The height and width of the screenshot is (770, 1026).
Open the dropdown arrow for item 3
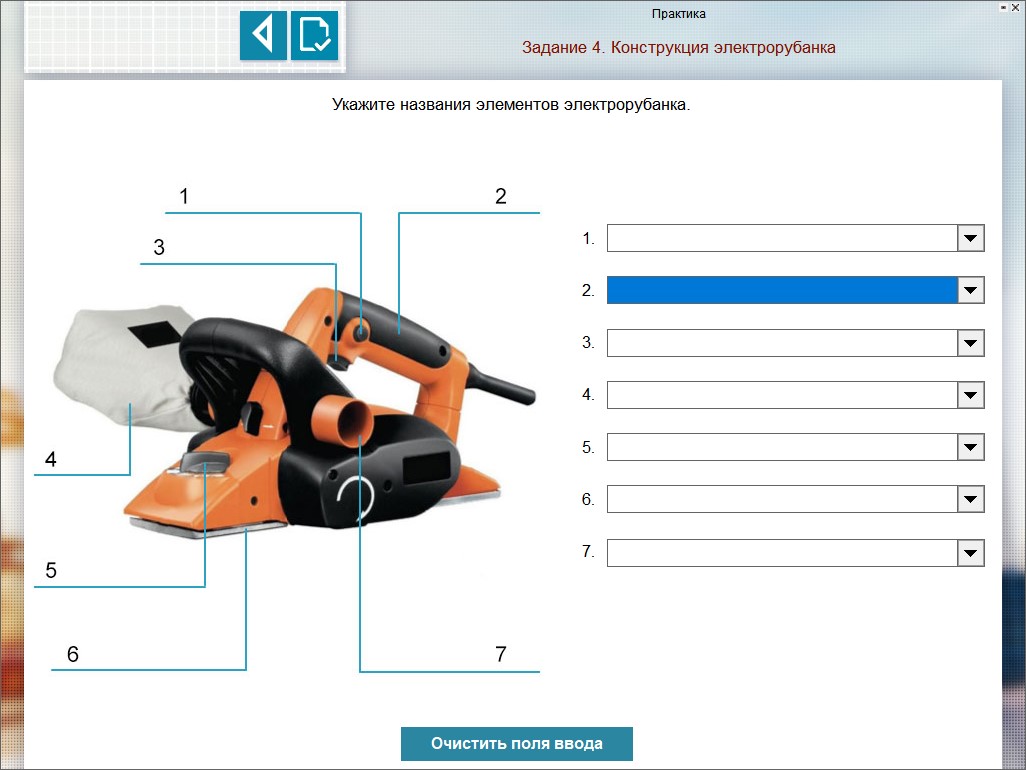point(970,343)
